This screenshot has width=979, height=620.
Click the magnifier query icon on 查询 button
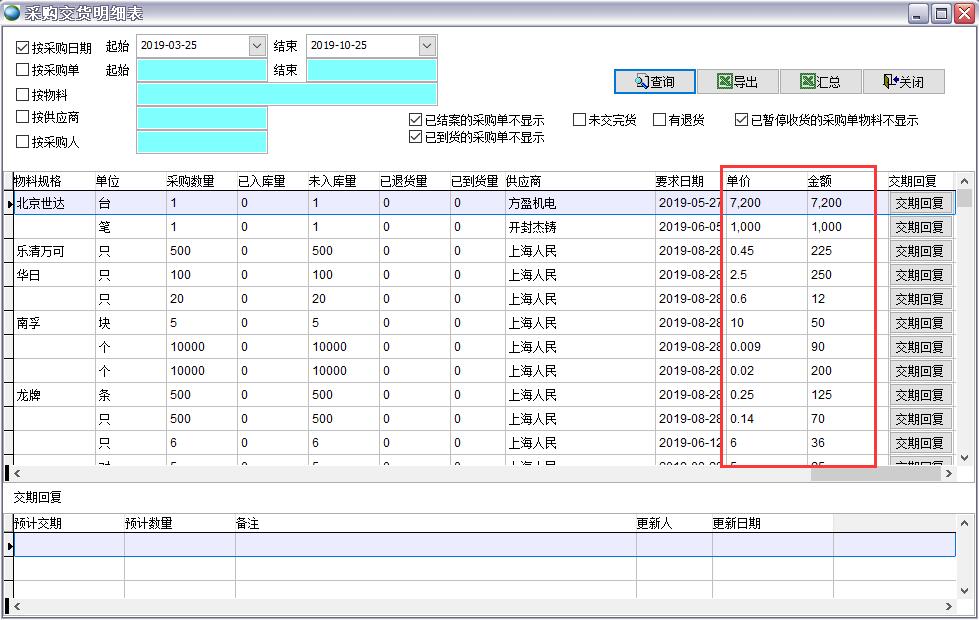coord(640,81)
